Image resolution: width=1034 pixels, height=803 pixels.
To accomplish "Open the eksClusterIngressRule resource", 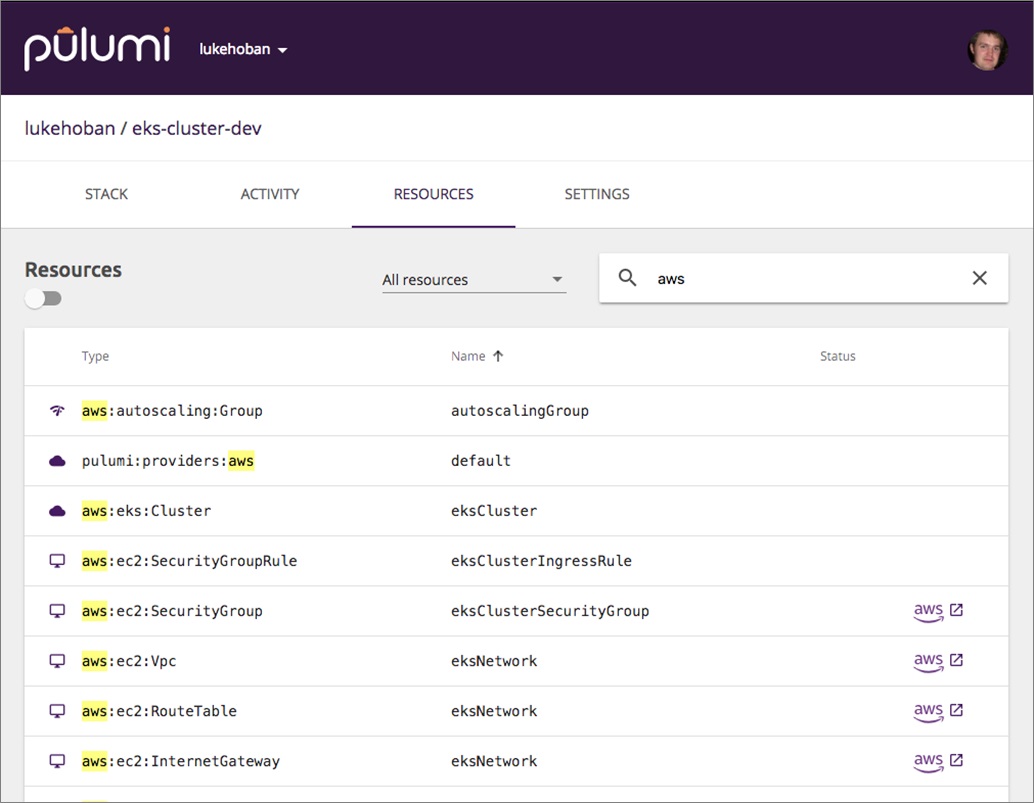I will (x=541, y=561).
